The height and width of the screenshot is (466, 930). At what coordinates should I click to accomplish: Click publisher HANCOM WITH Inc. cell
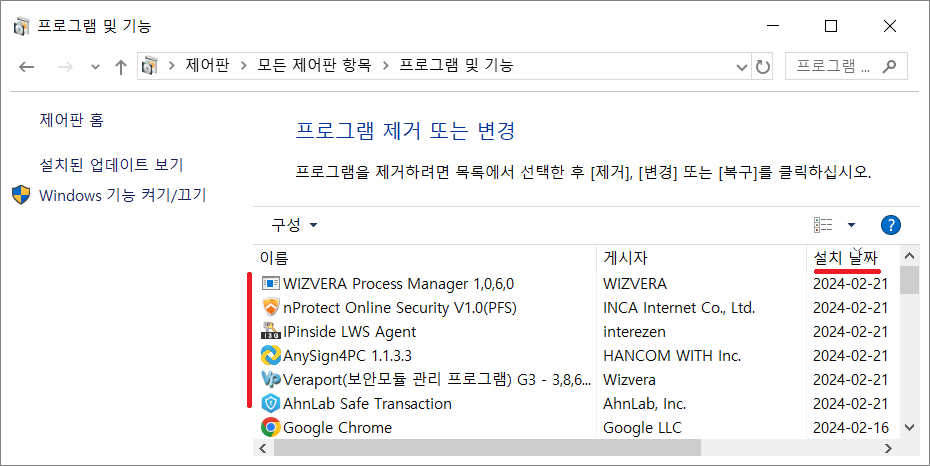(x=672, y=356)
